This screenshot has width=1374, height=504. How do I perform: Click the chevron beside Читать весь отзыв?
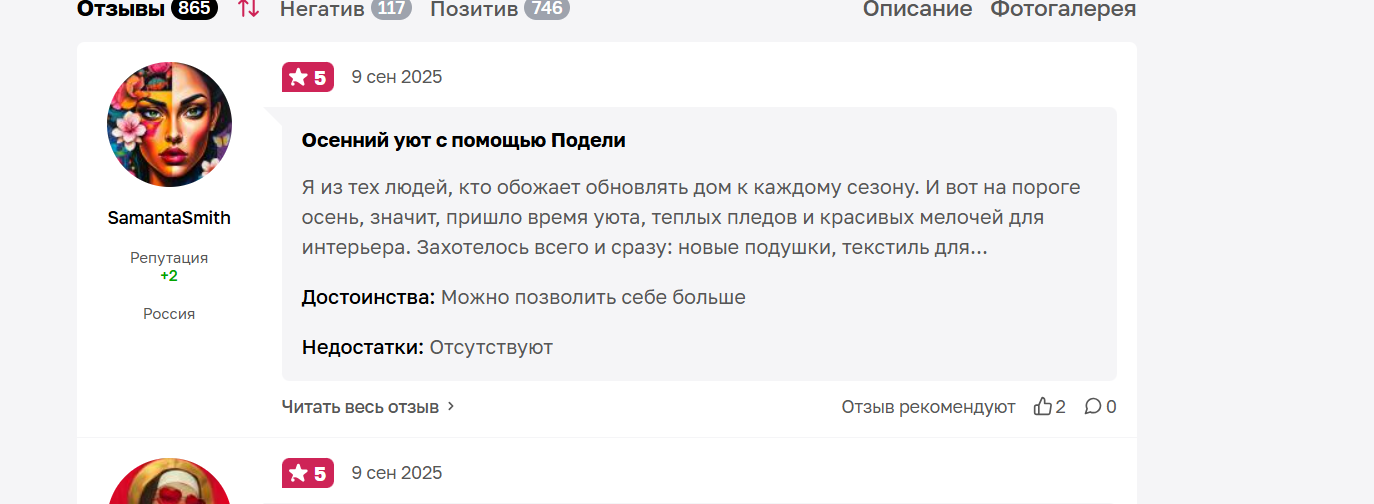tap(451, 406)
